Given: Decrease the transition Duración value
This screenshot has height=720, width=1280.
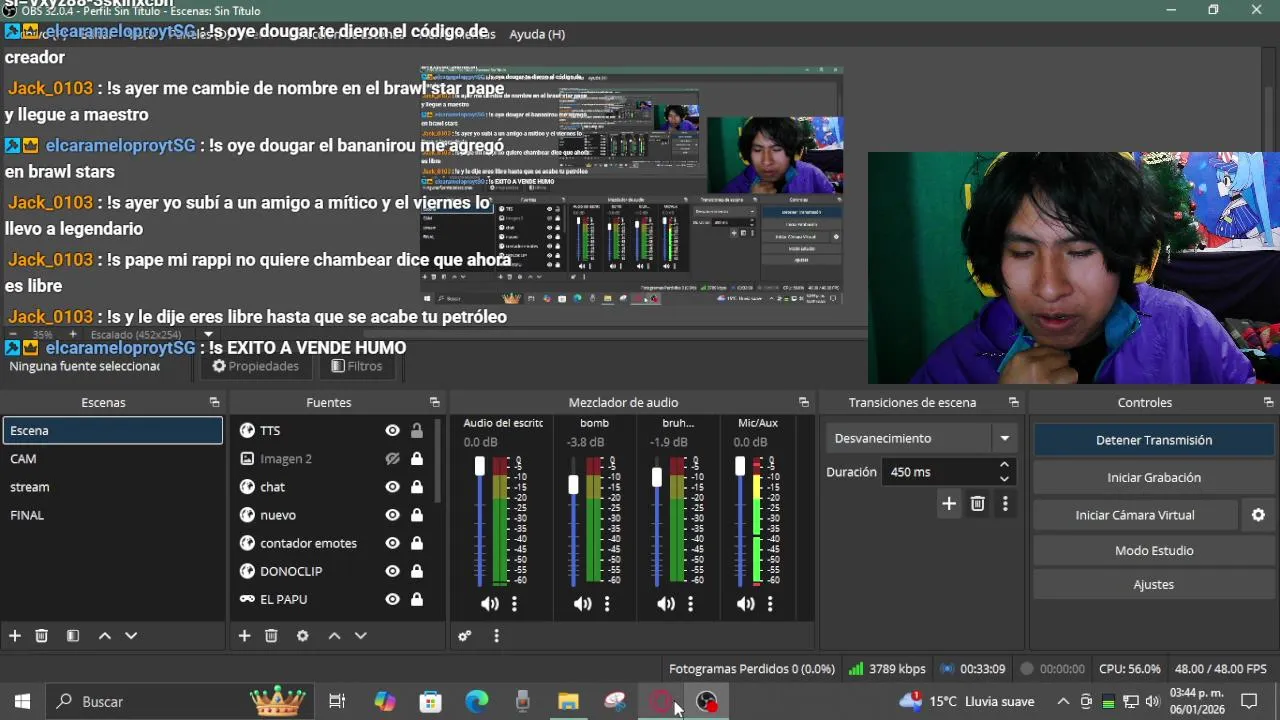Looking at the screenshot, I should point(1004,478).
